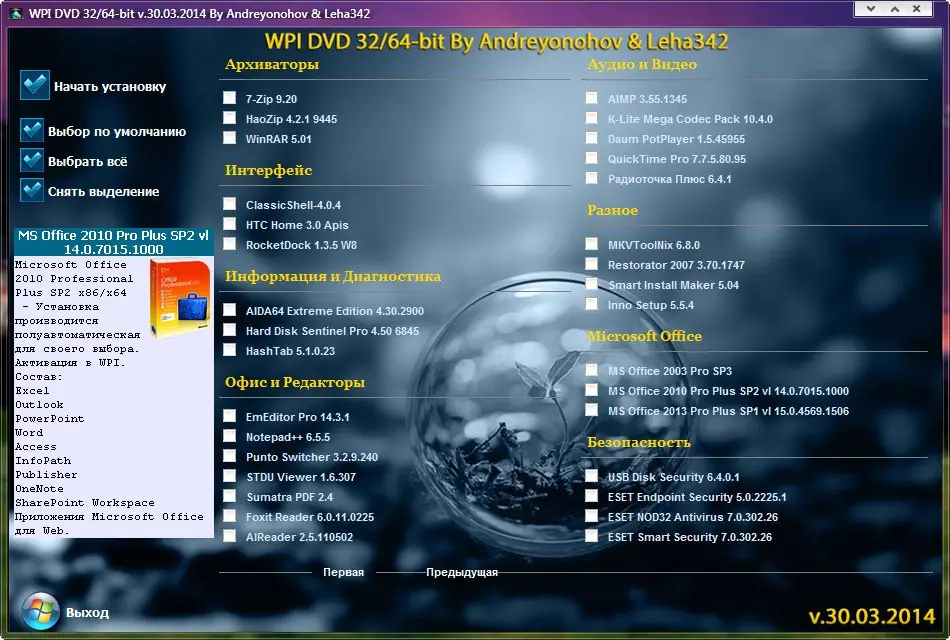Image resolution: width=950 pixels, height=640 pixels.
Task: Click the Интерфейс category heading
Action: click(268, 170)
